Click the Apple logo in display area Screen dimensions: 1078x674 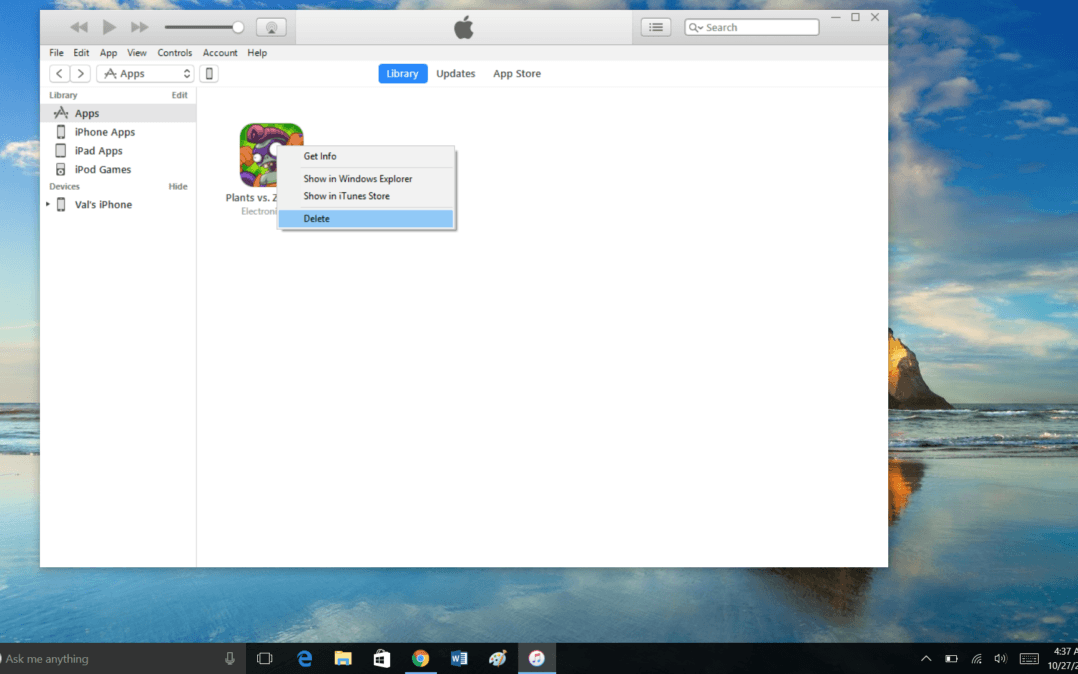click(464, 28)
